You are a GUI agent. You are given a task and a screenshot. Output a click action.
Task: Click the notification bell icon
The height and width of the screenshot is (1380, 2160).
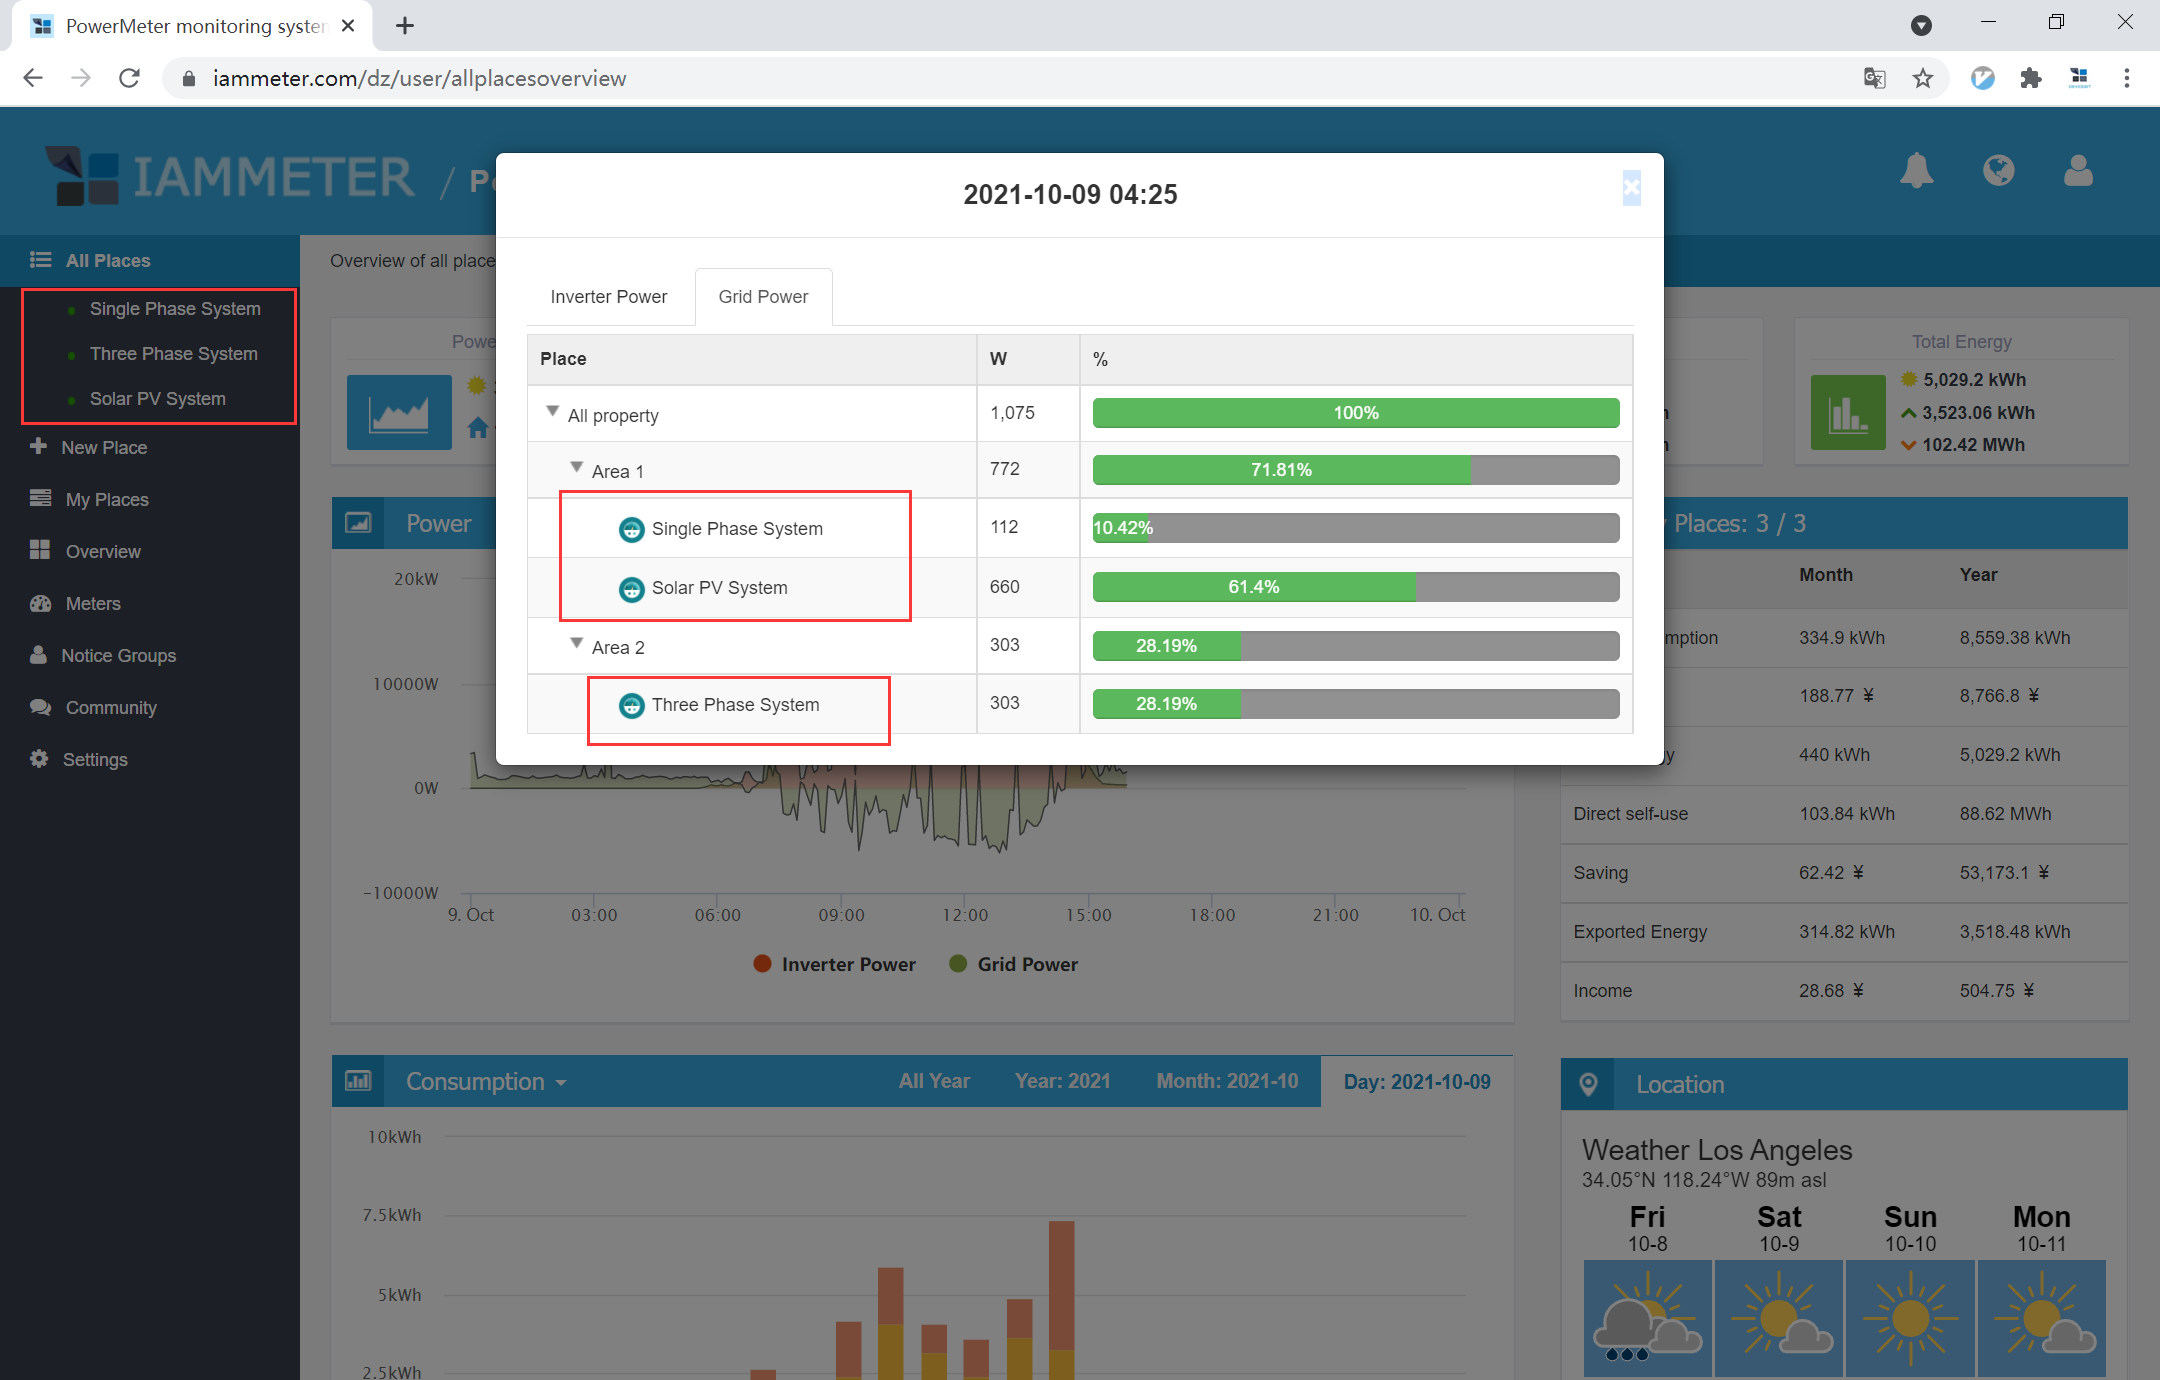point(1916,171)
